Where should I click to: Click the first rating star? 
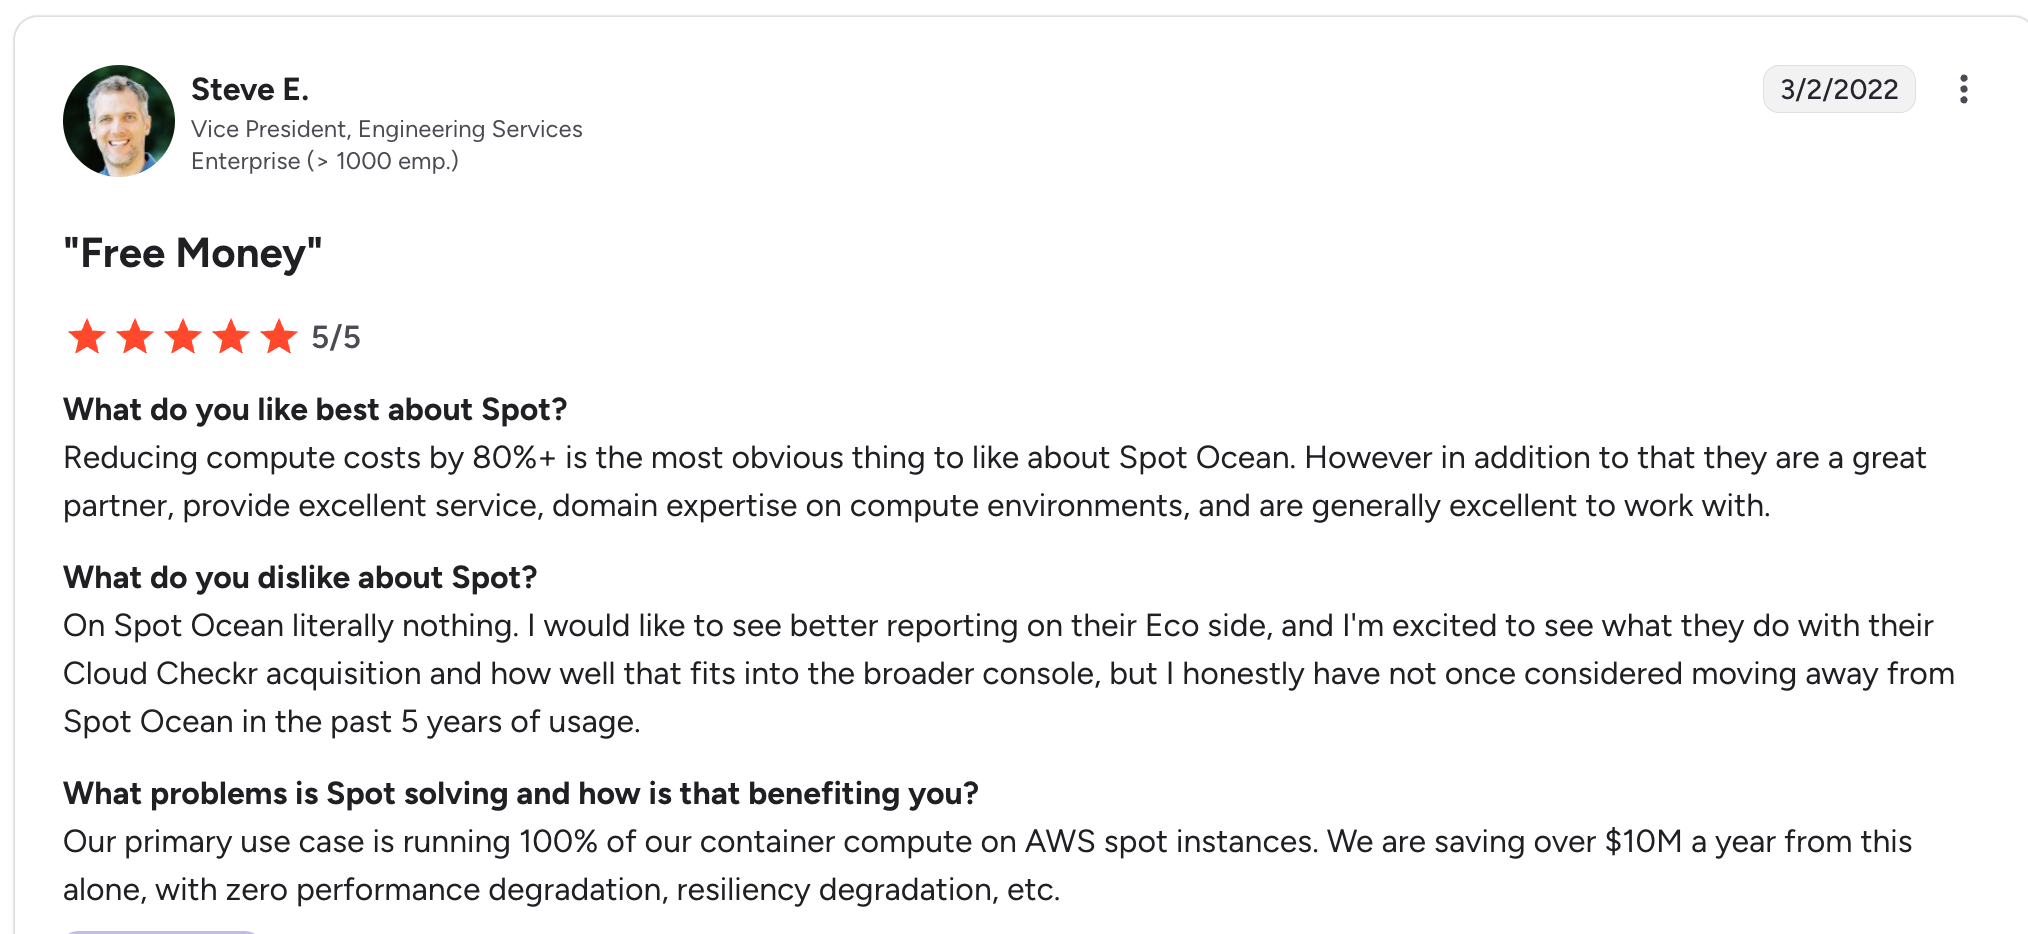87,337
